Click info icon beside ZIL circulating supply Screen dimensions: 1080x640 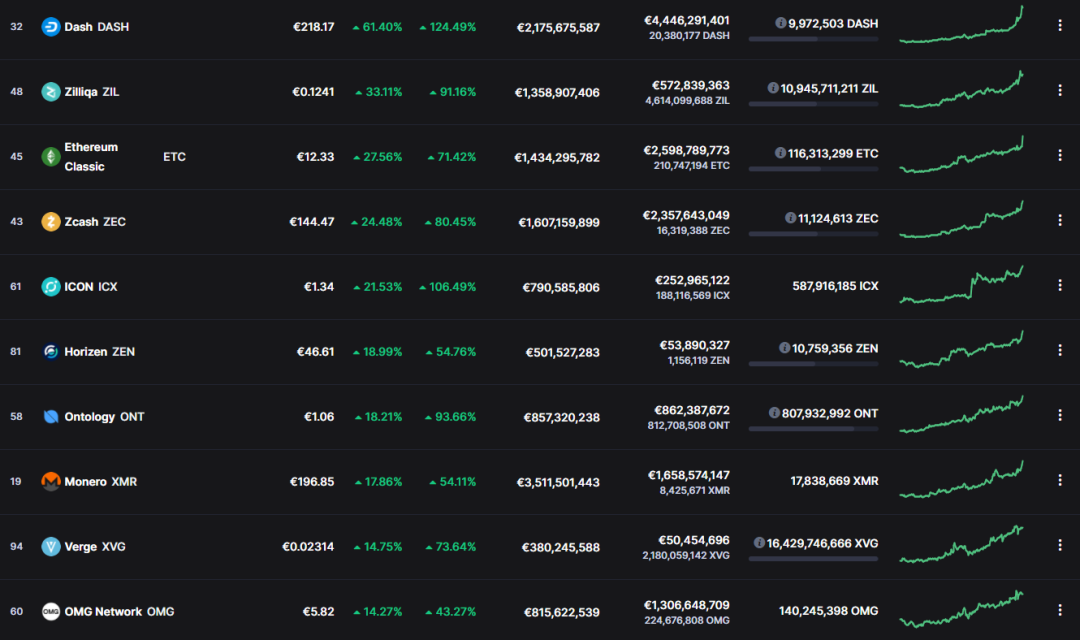(773, 87)
